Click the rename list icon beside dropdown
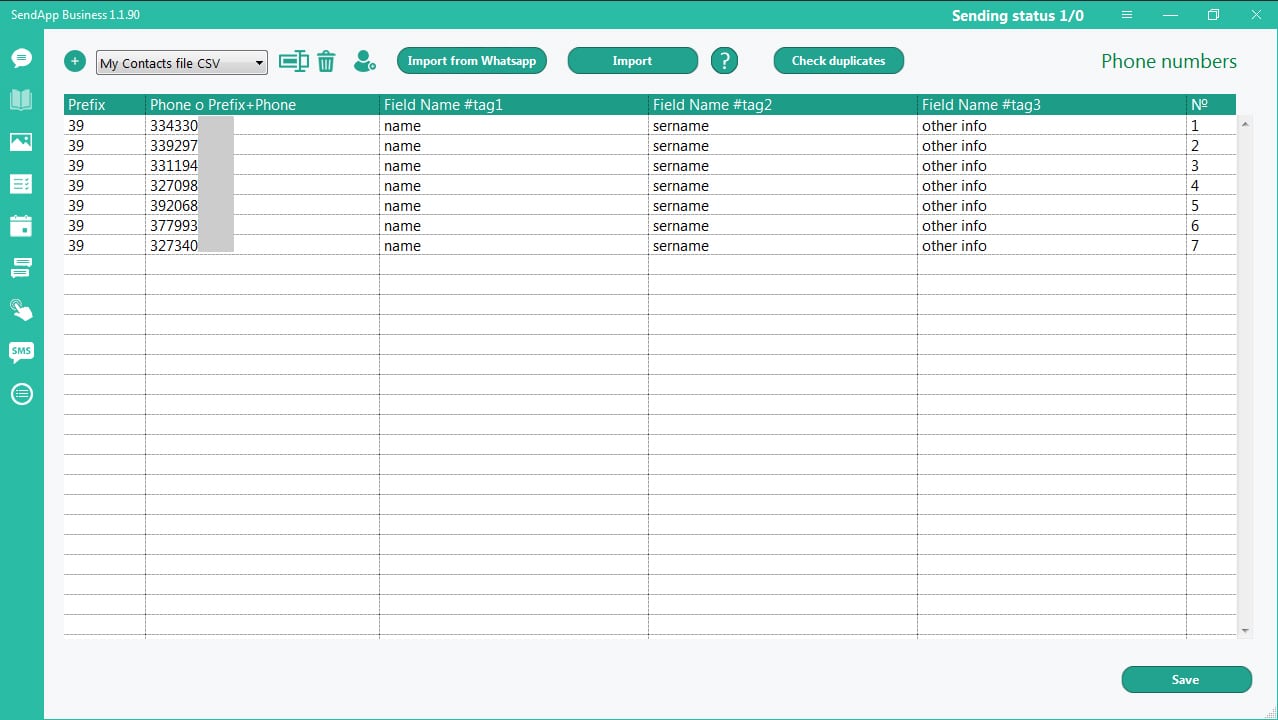Screen dimensions: 1278x720 [x=293, y=61]
